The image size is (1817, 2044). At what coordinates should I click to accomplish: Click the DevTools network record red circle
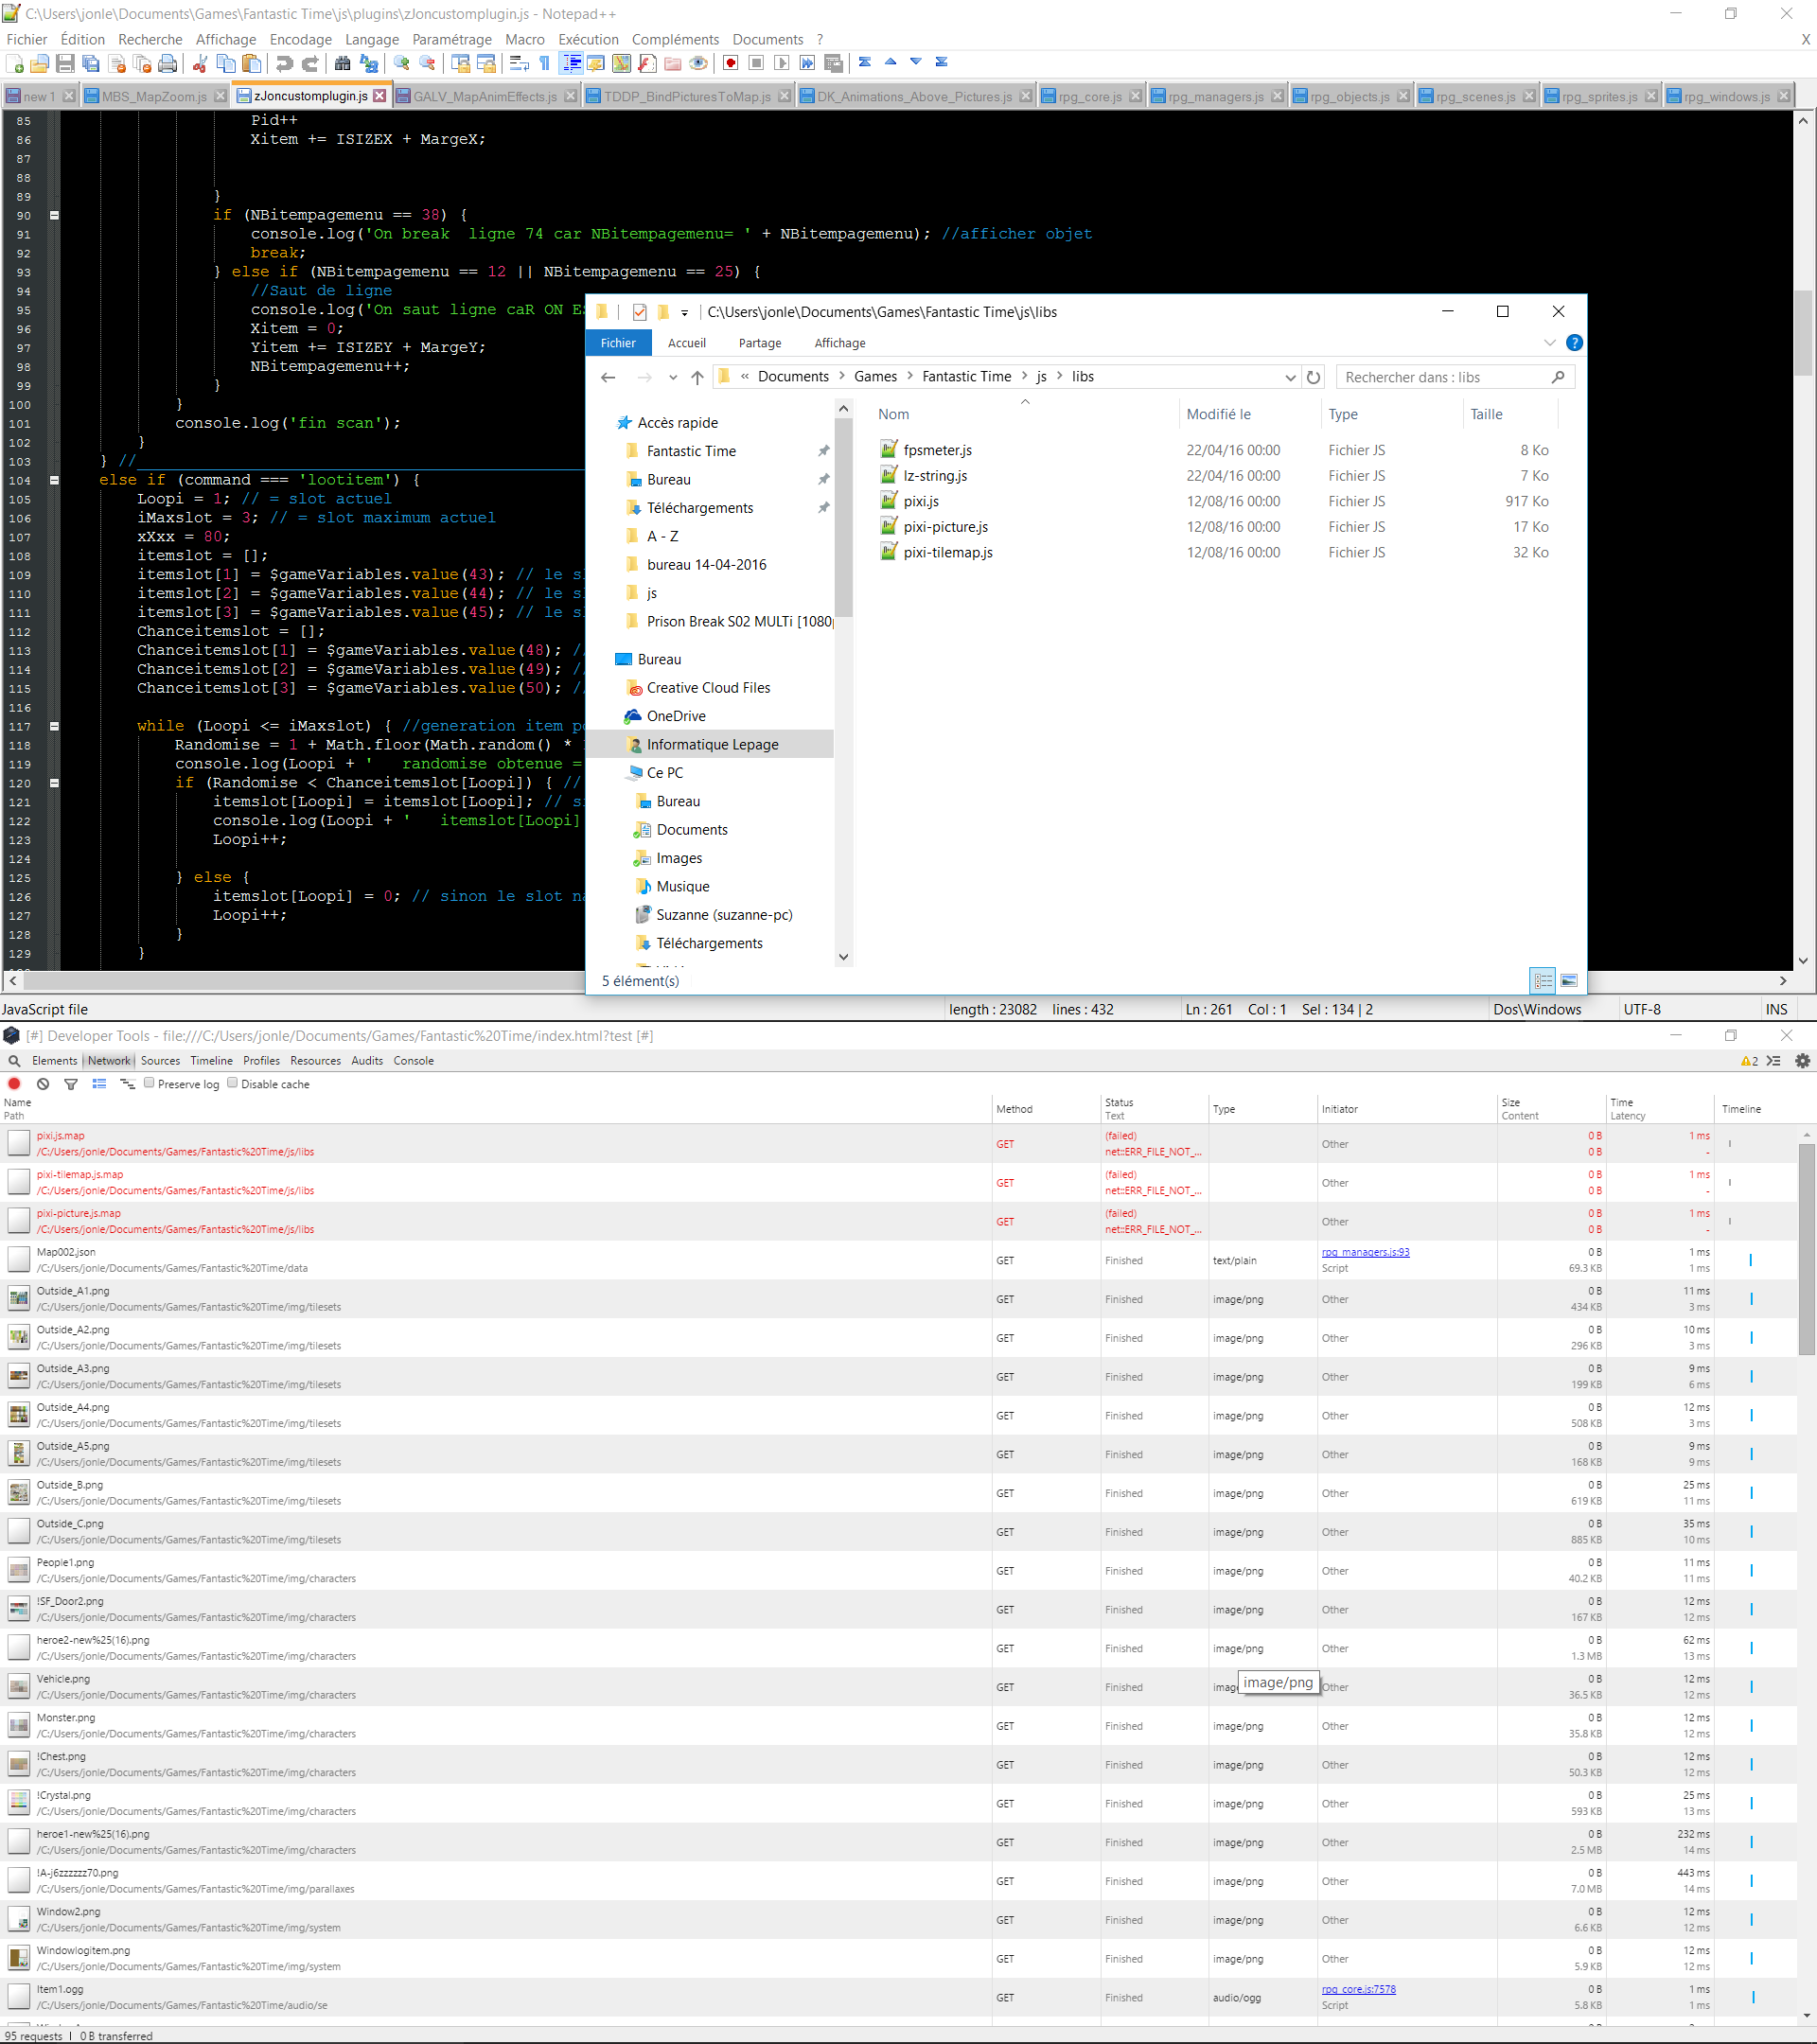point(14,1084)
